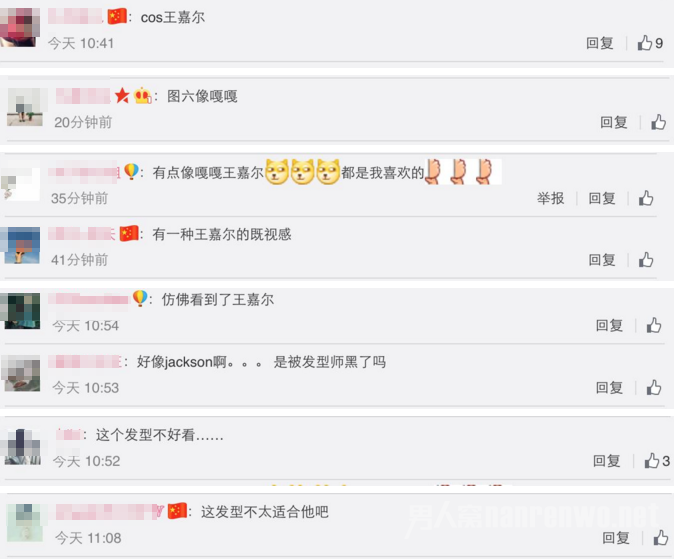Like the 'jackson' comment from 今天 10:53
The width and height of the screenshot is (674, 559).
(654, 387)
